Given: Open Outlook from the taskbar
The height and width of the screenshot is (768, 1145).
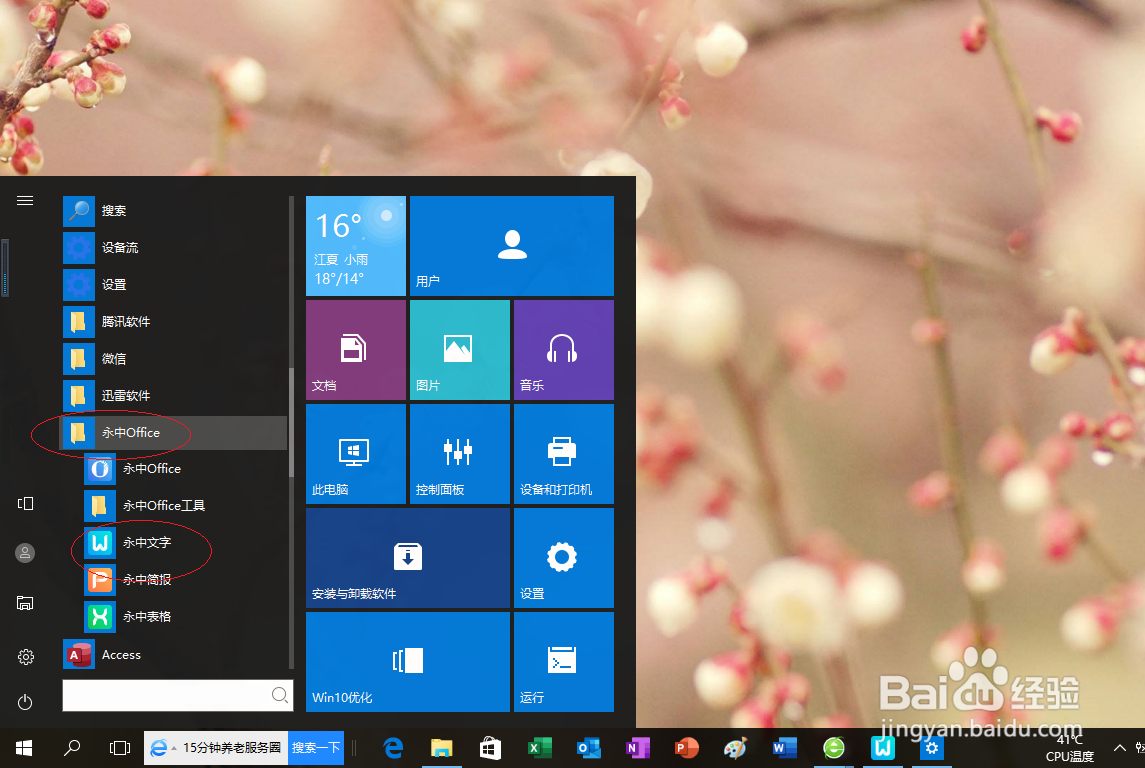Looking at the screenshot, I should point(588,748).
